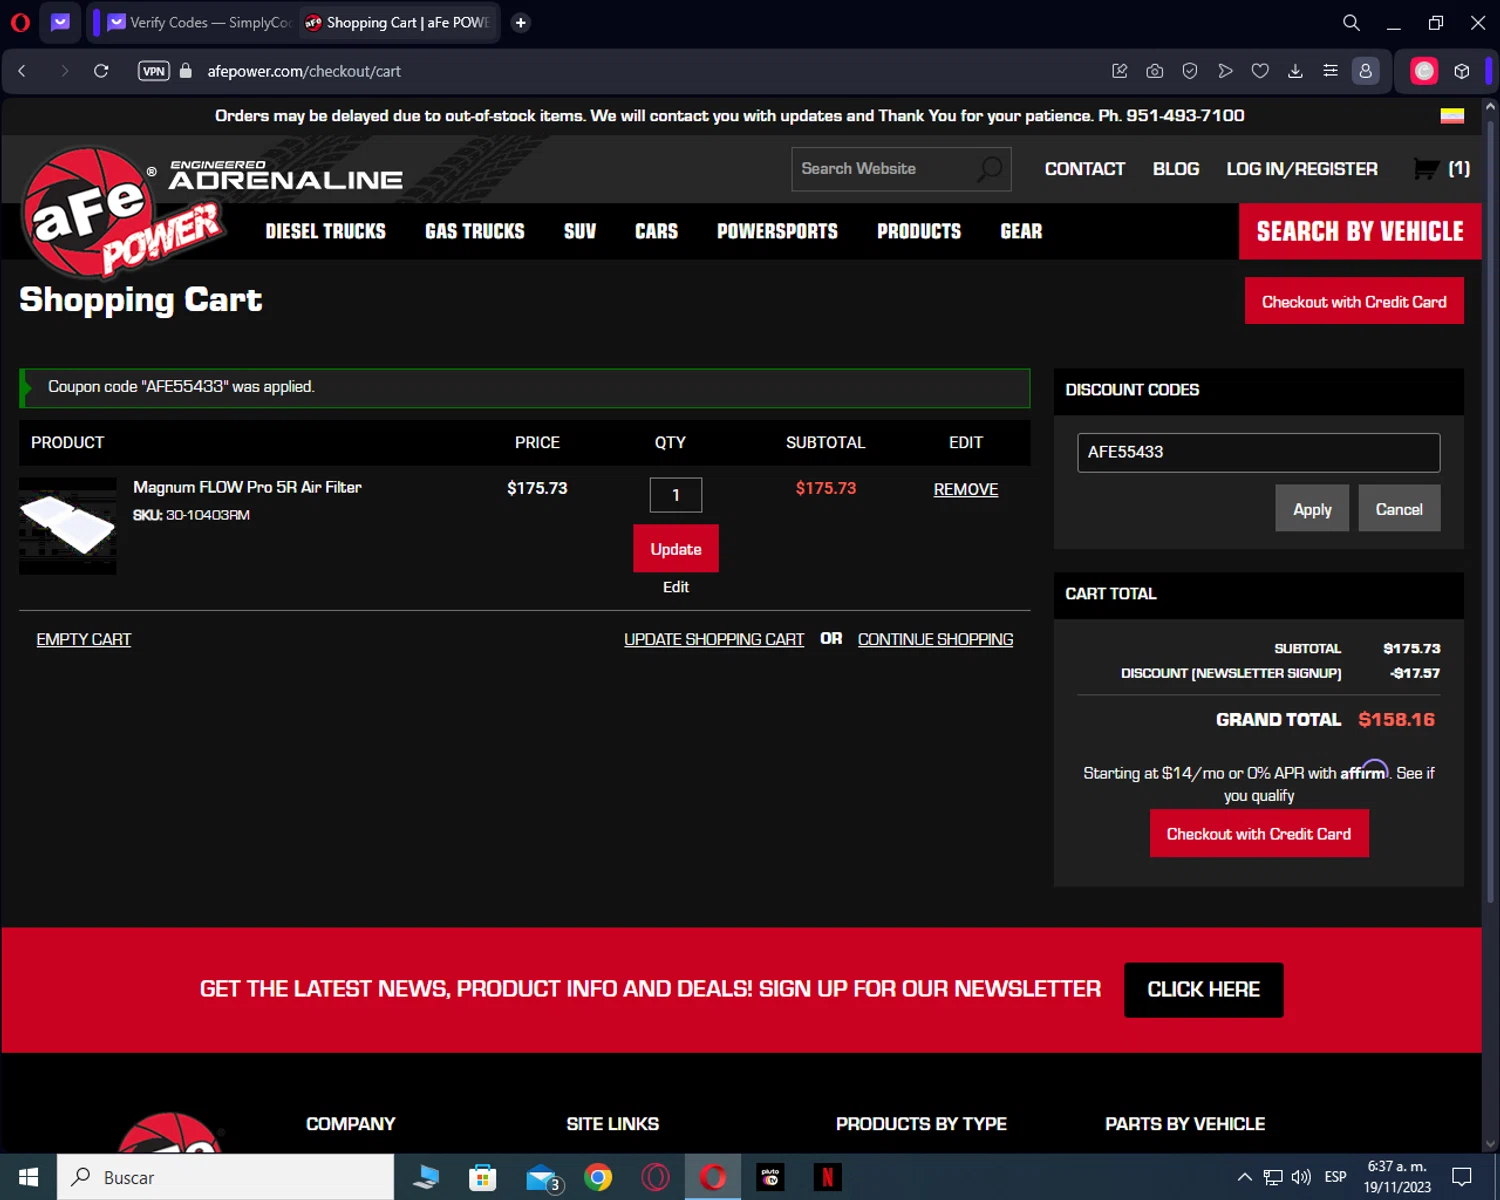Click the Magnum FLOW air filter thumbnail
This screenshot has height=1200, width=1500.
point(68,526)
